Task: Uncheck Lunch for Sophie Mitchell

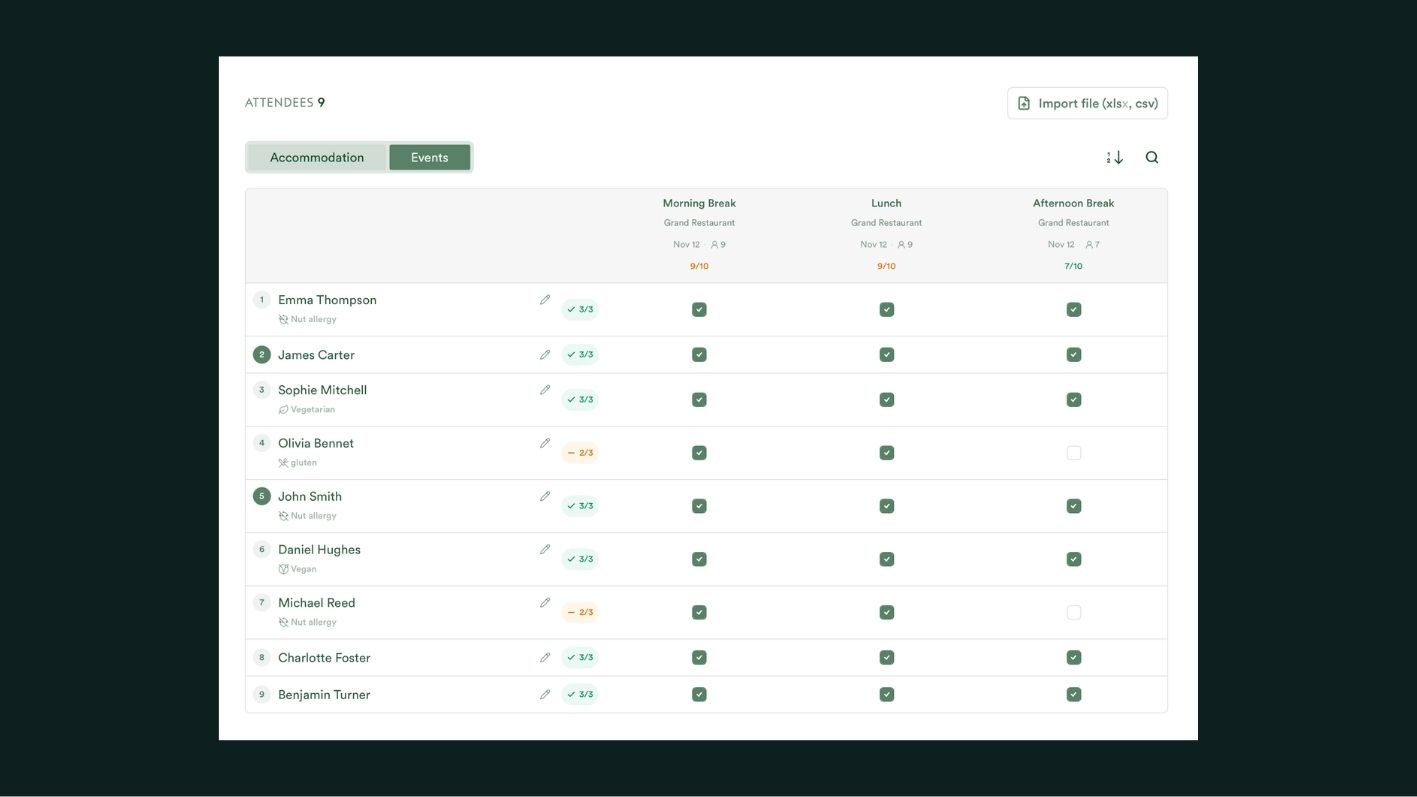Action: [x=886, y=399]
